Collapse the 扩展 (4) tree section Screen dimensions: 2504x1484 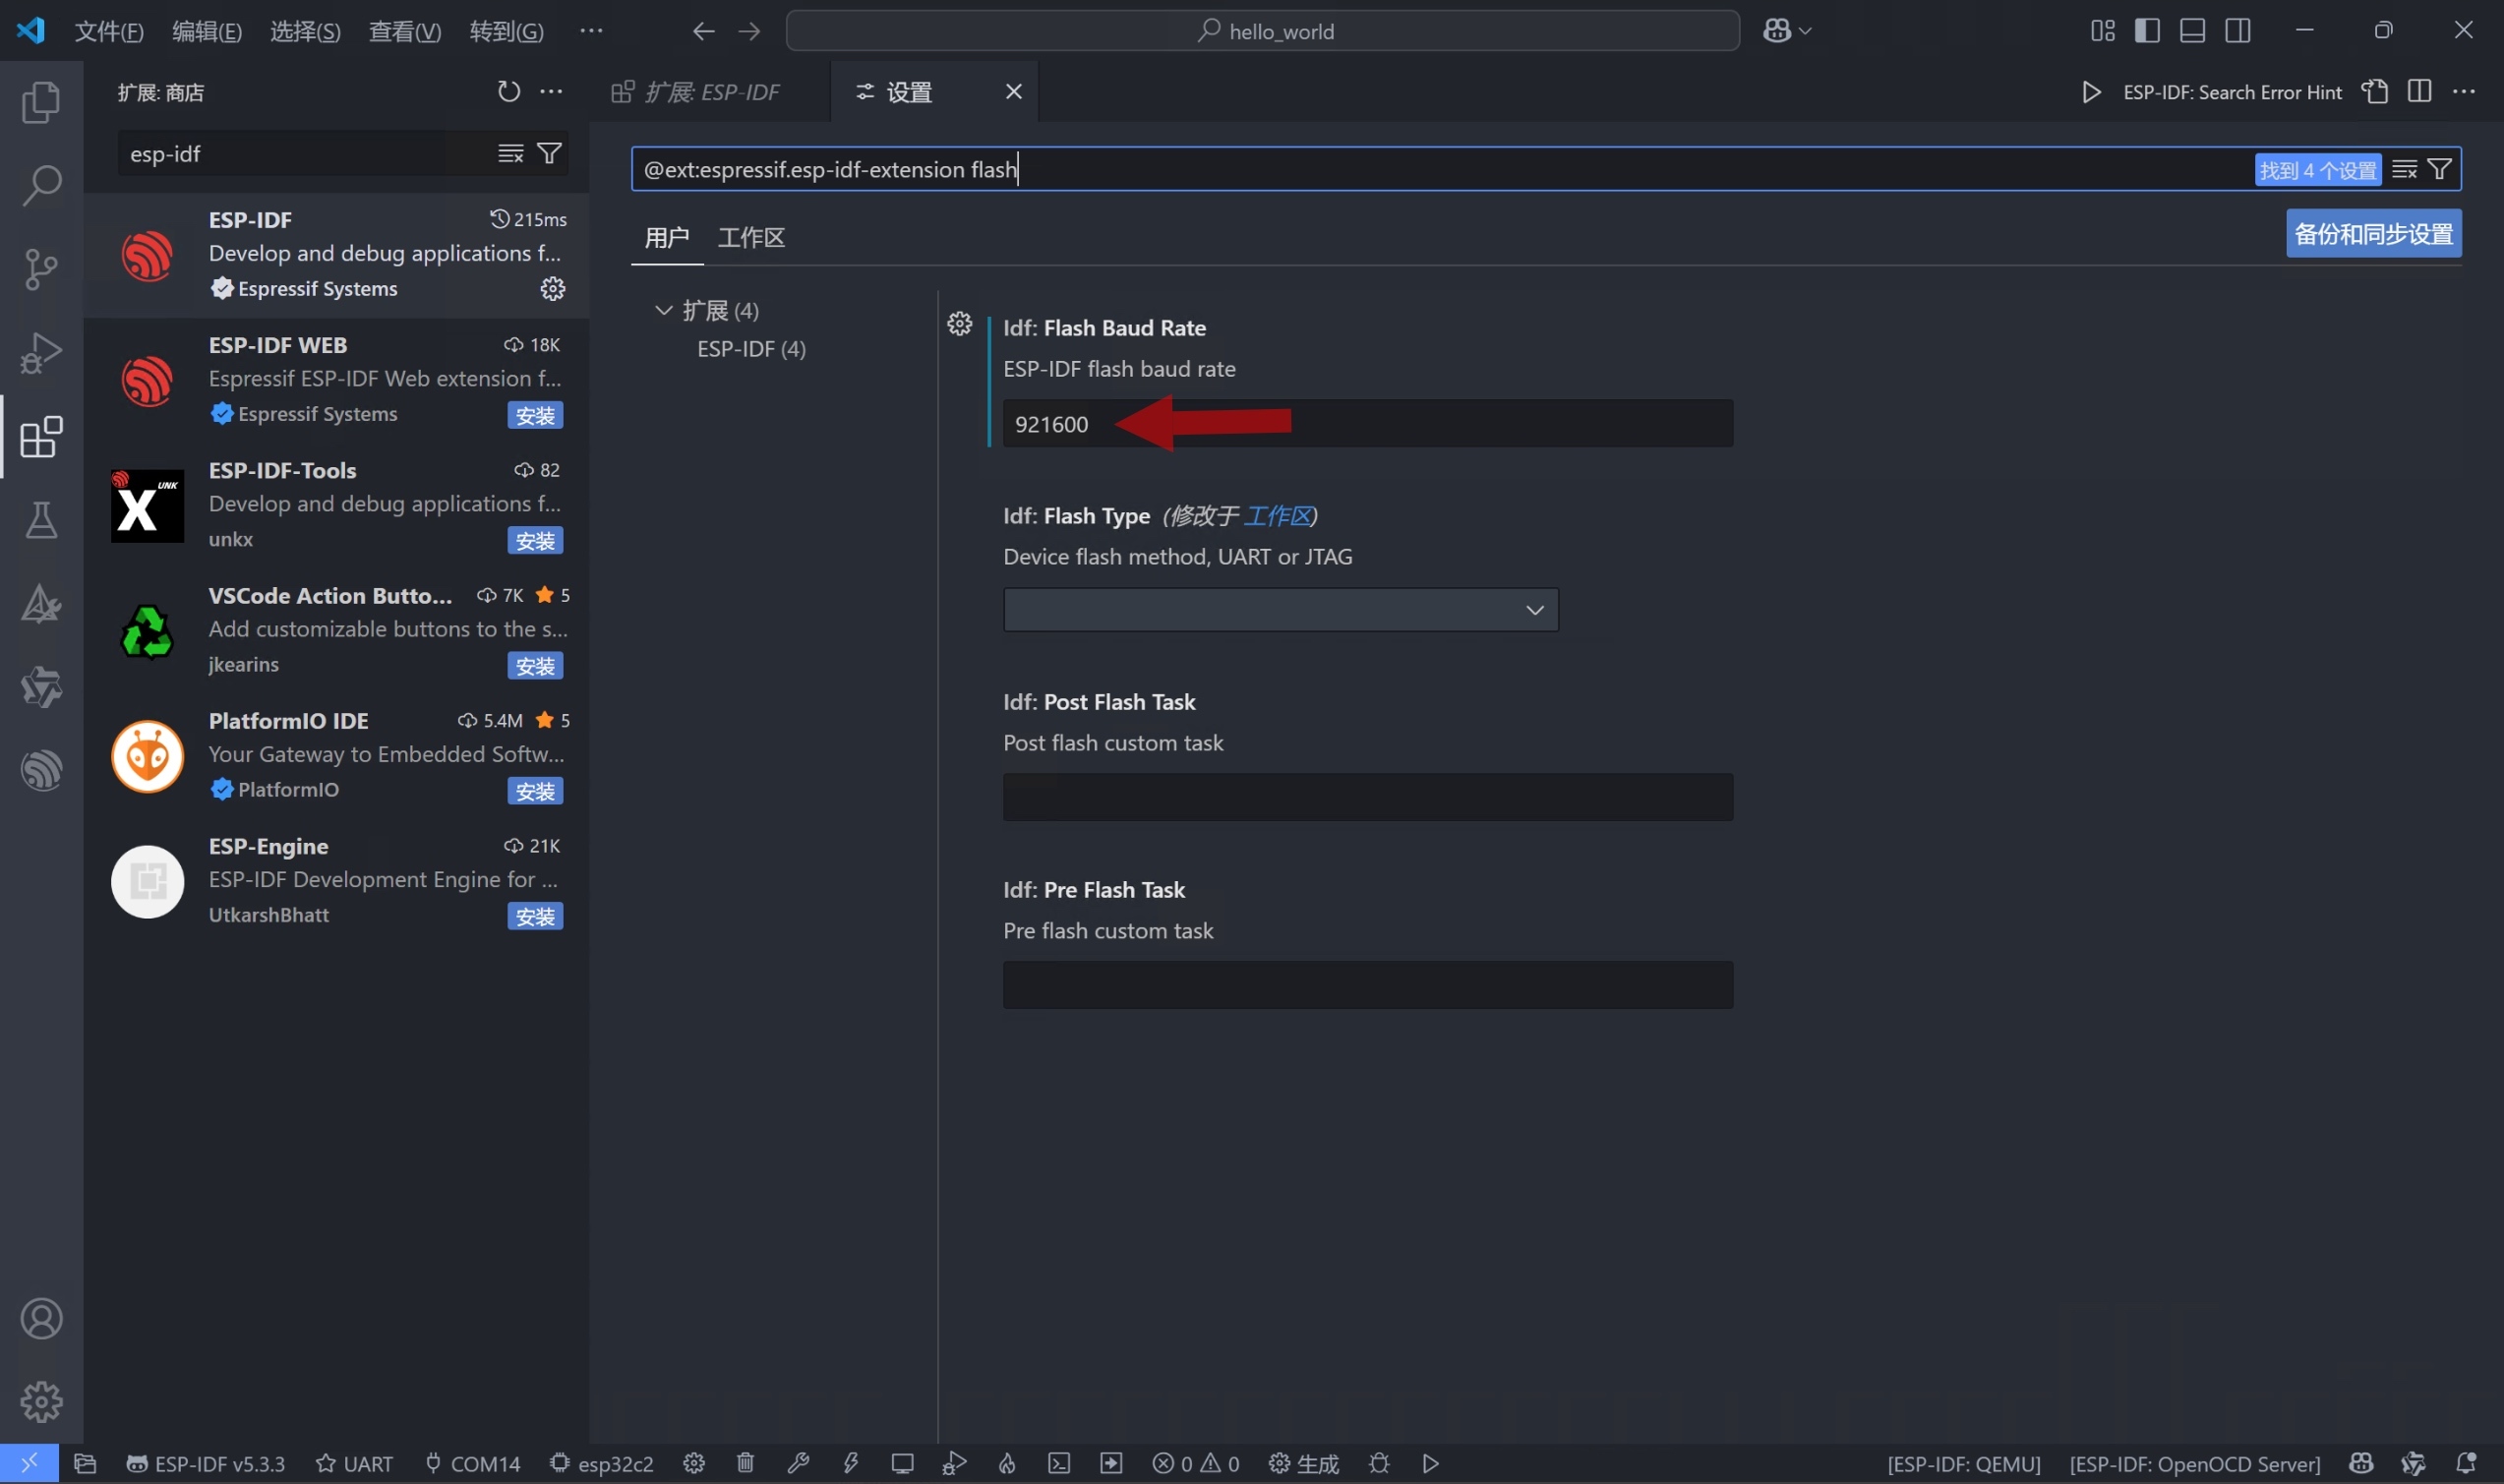click(x=663, y=310)
